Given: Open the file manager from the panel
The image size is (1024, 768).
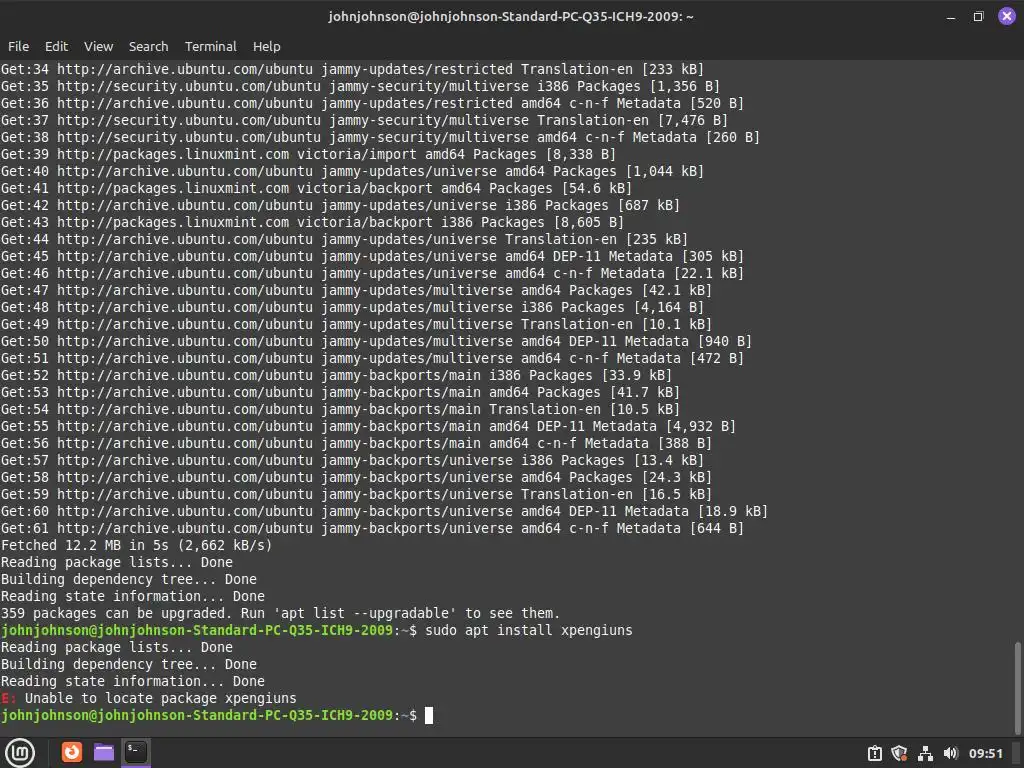Looking at the screenshot, I should [104, 752].
